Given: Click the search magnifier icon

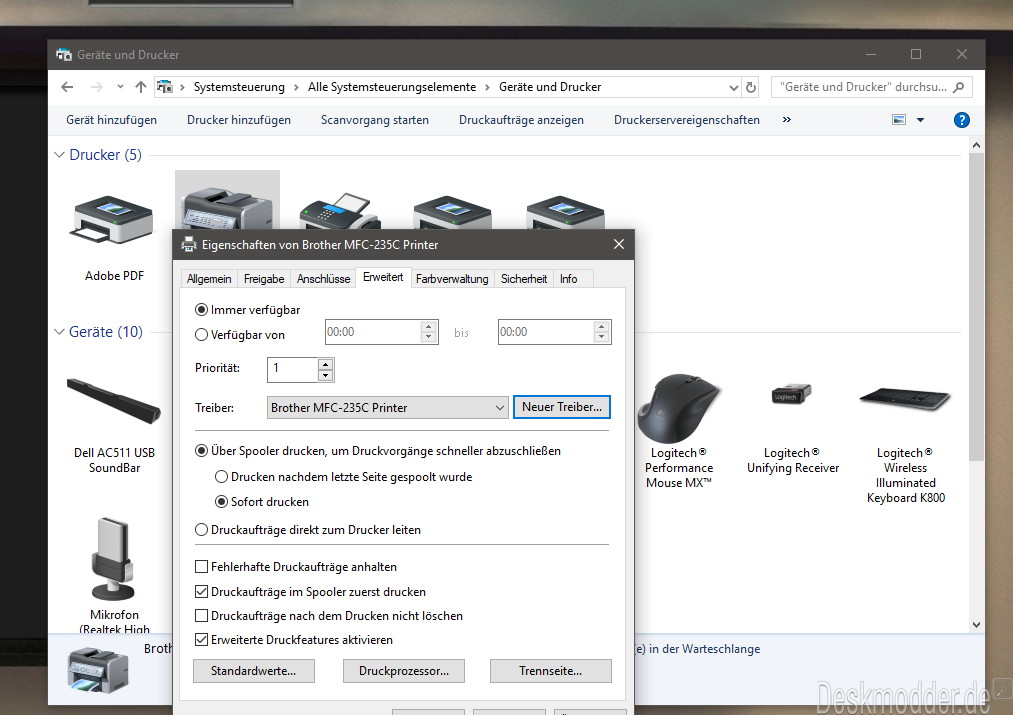Looking at the screenshot, I should click(959, 87).
